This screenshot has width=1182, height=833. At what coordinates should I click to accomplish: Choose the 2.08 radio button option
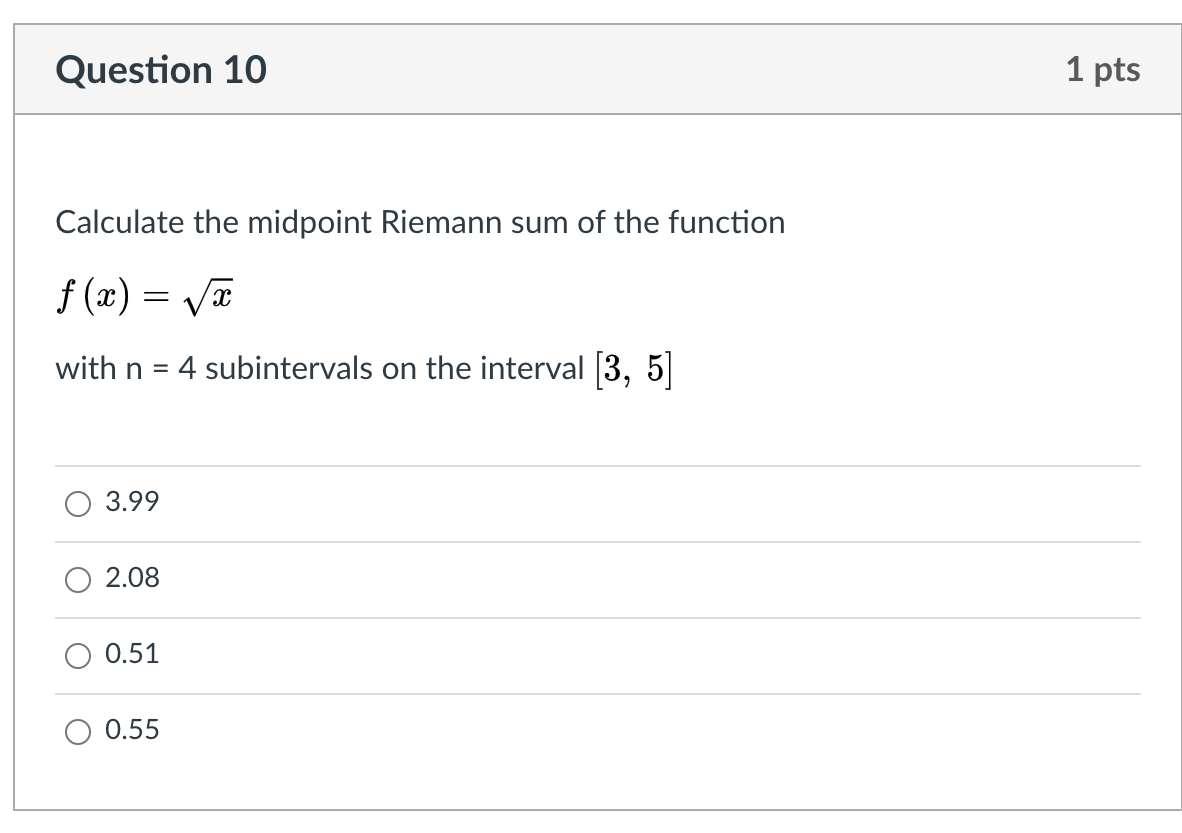[78, 580]
